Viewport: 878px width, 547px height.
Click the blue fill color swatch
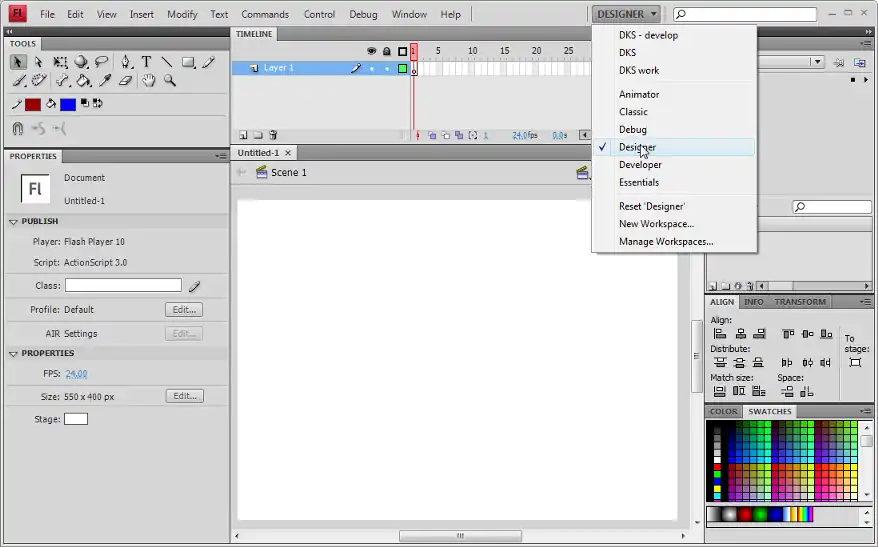tap(67, 104)
